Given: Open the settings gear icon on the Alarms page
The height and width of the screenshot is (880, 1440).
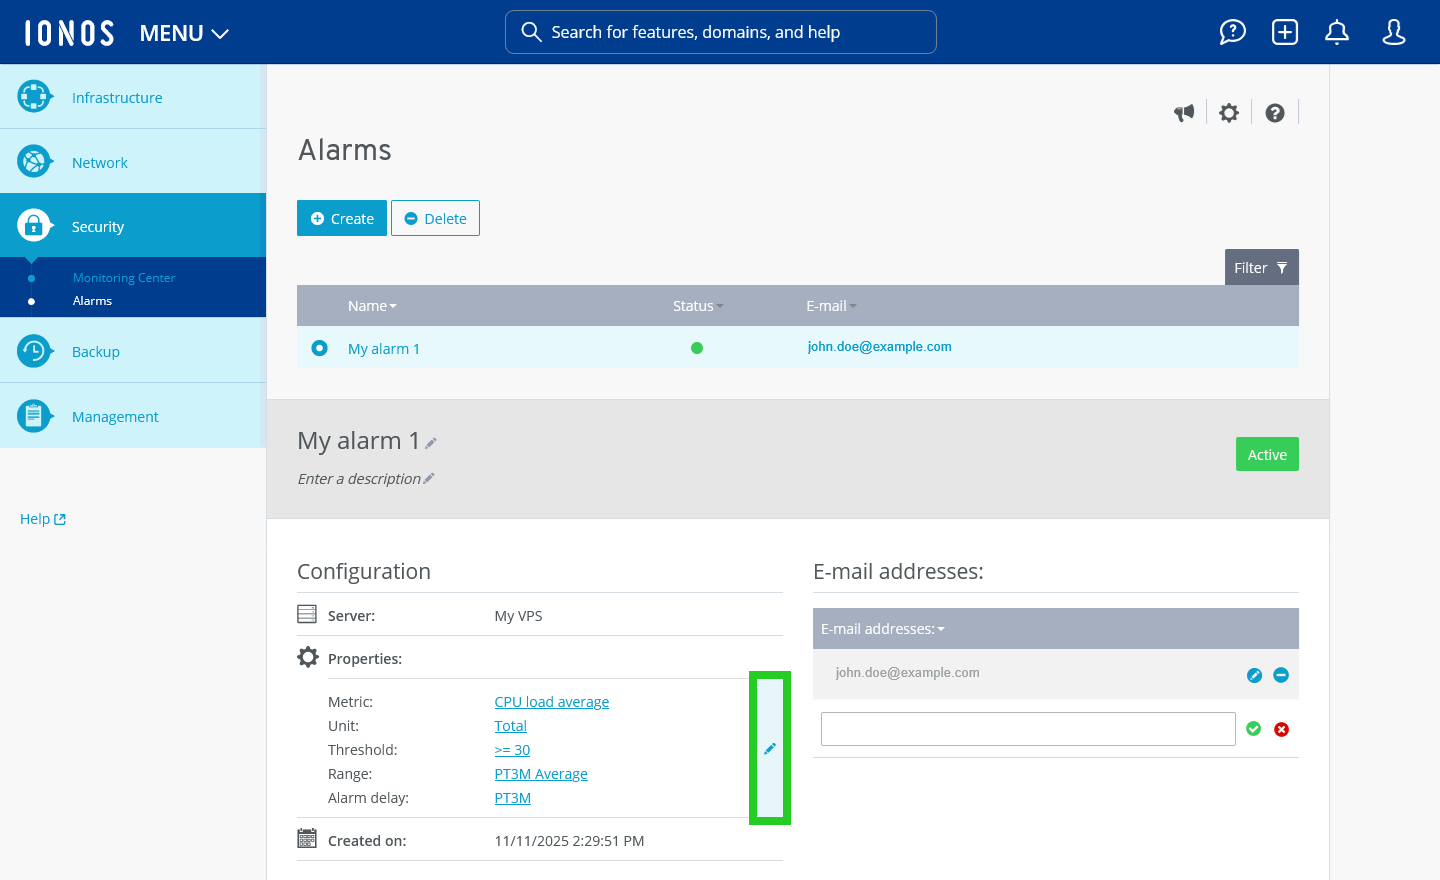Looking at the screenshot, I should coord(1228,112).
